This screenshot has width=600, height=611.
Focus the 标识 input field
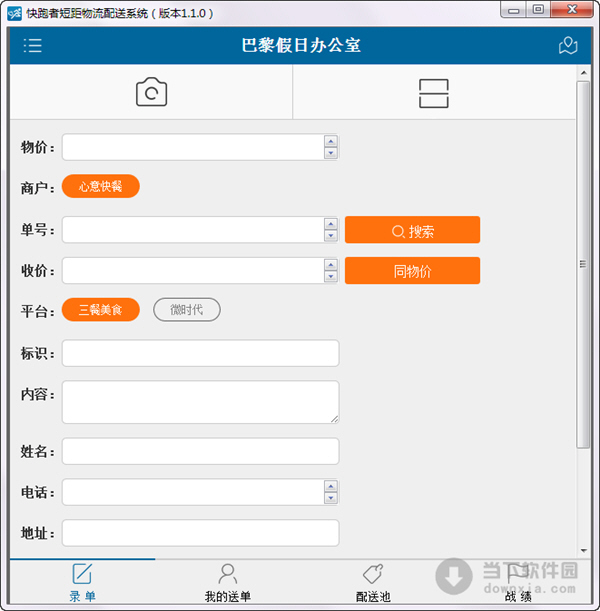click(200, 353)
